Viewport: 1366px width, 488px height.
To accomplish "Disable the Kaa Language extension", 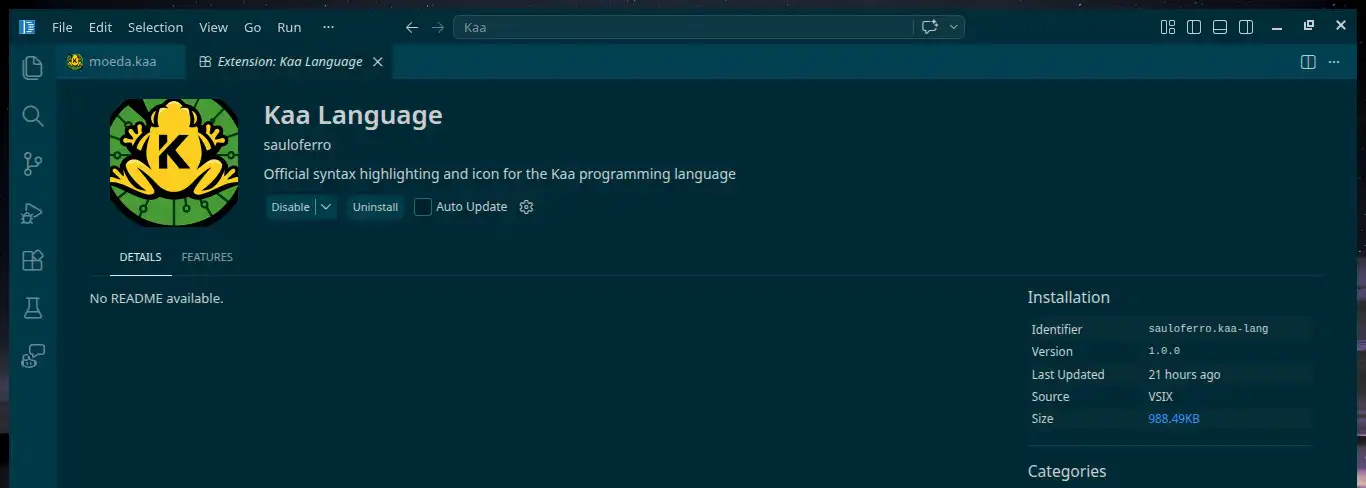I will [290, 207].
